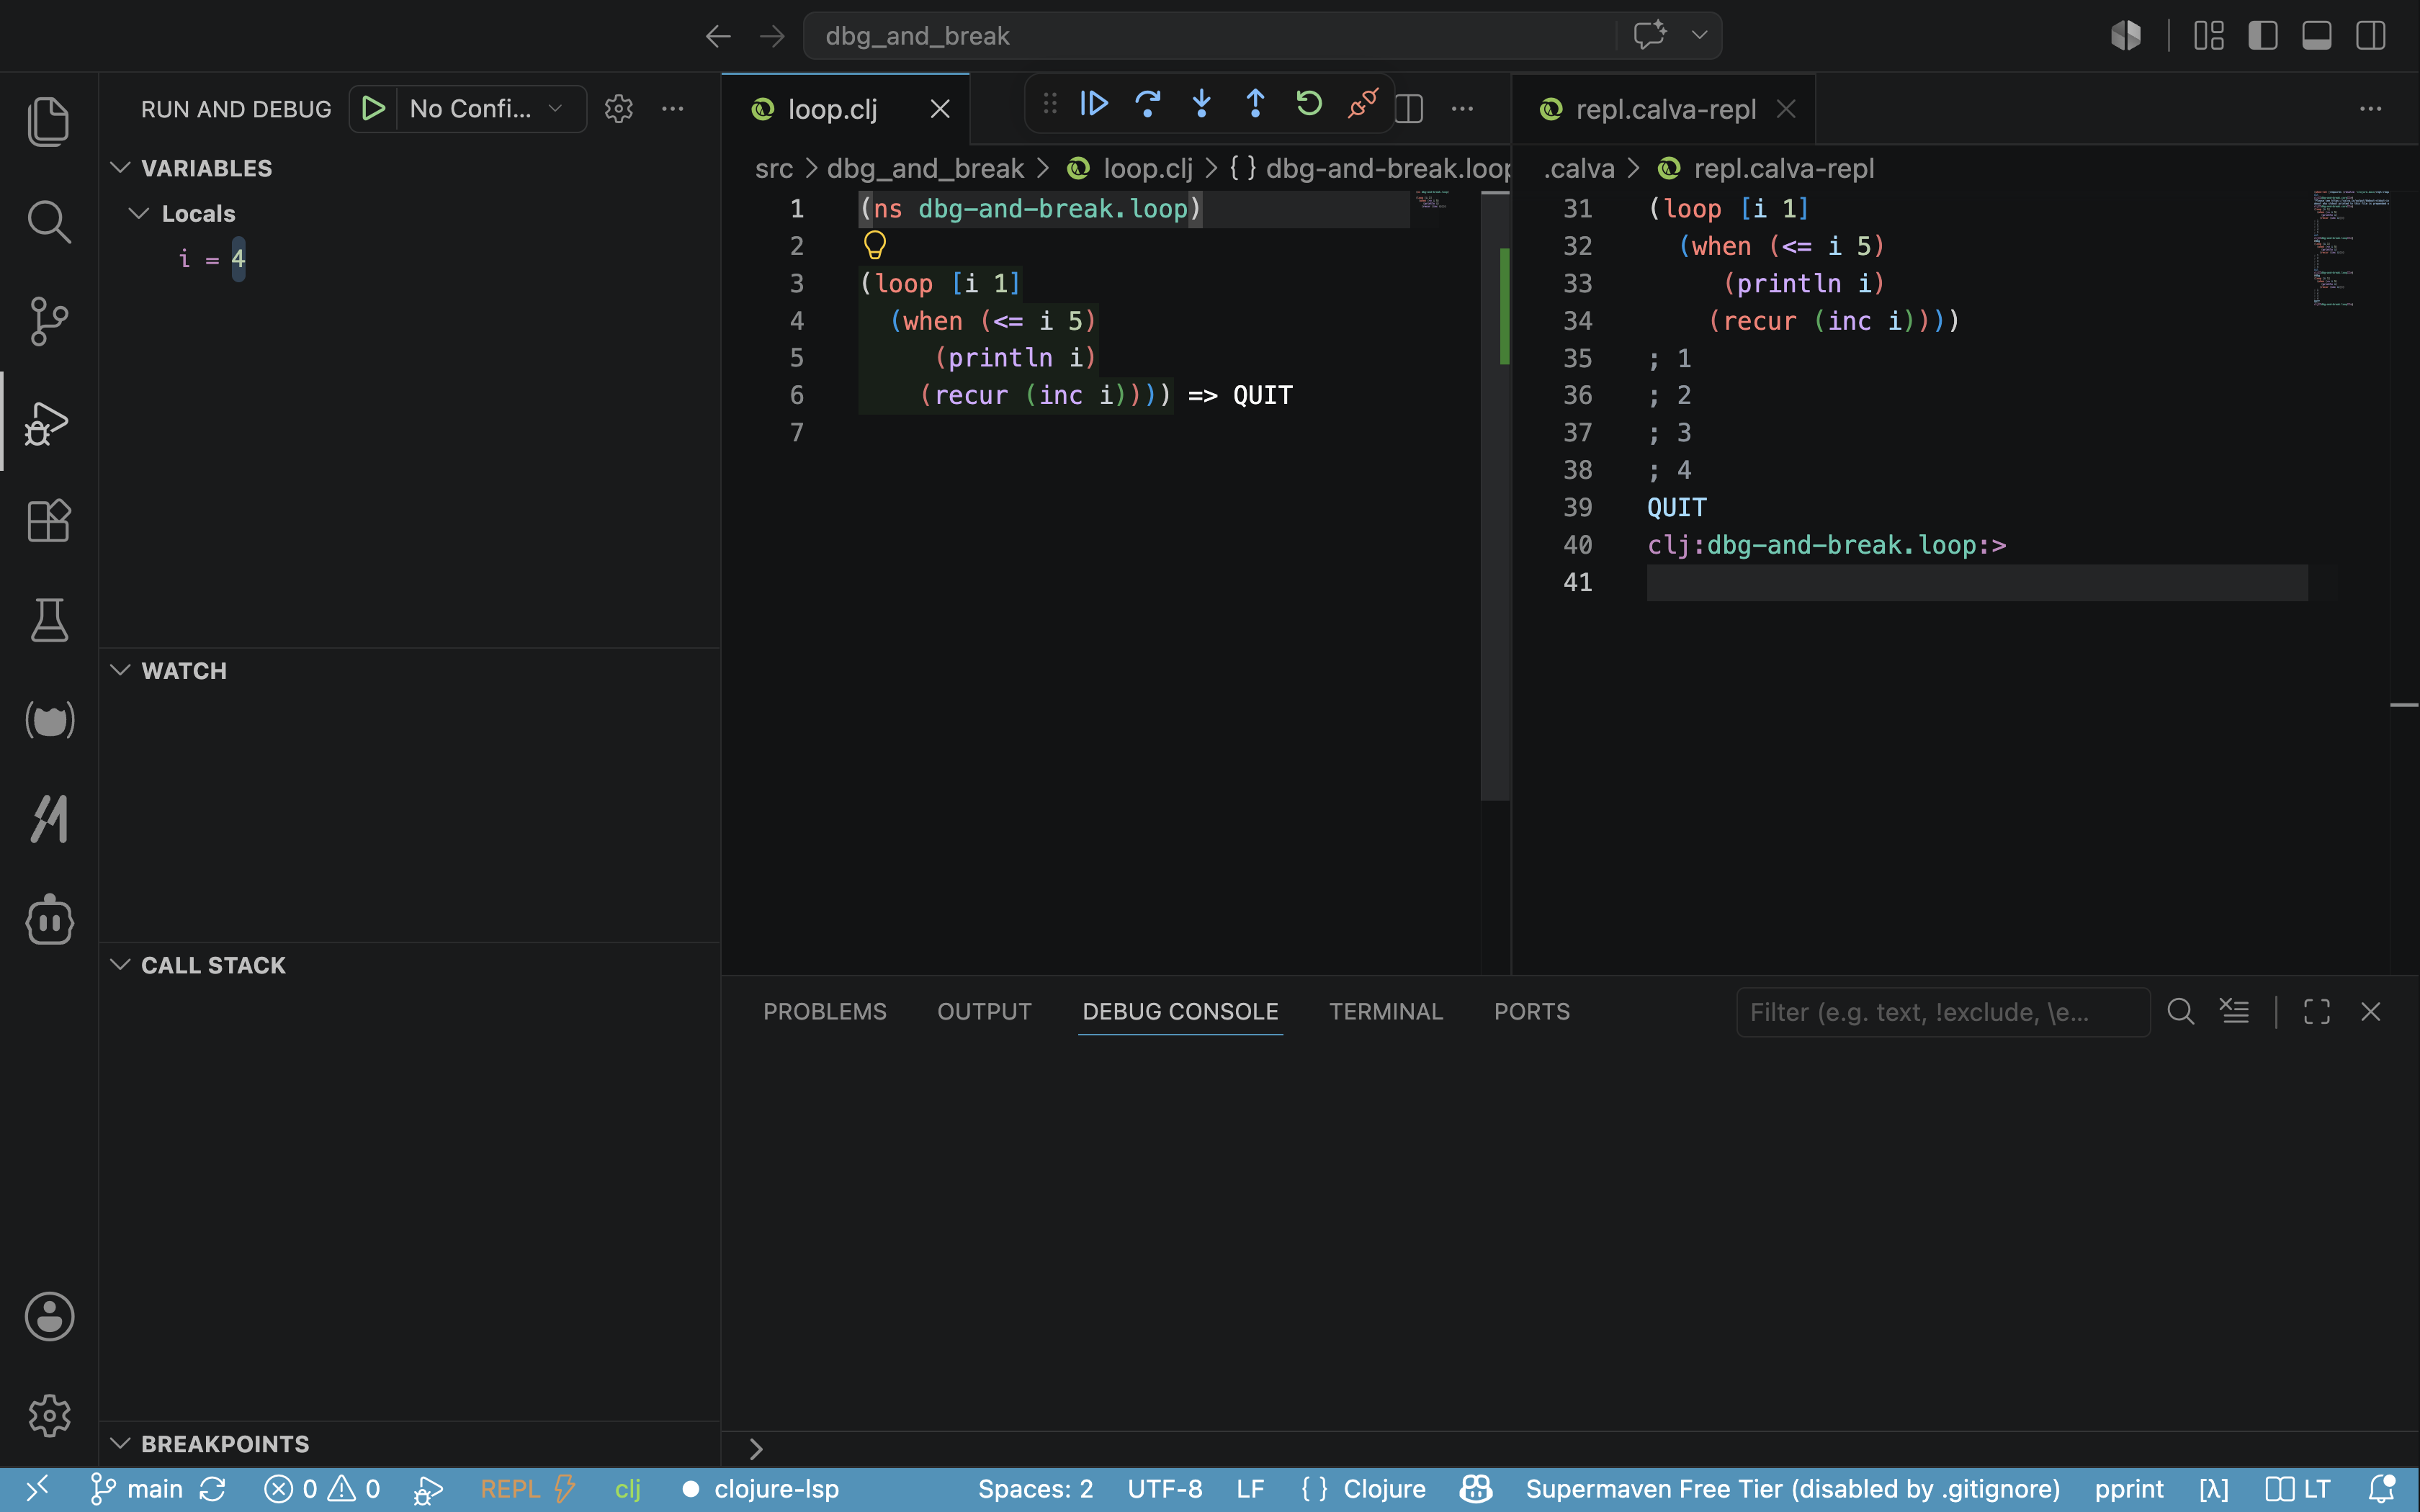The height and width of the screenshot is (1512, 2420).
Task: Toggle the secondary side bar
Action: tap(2371, 36)
